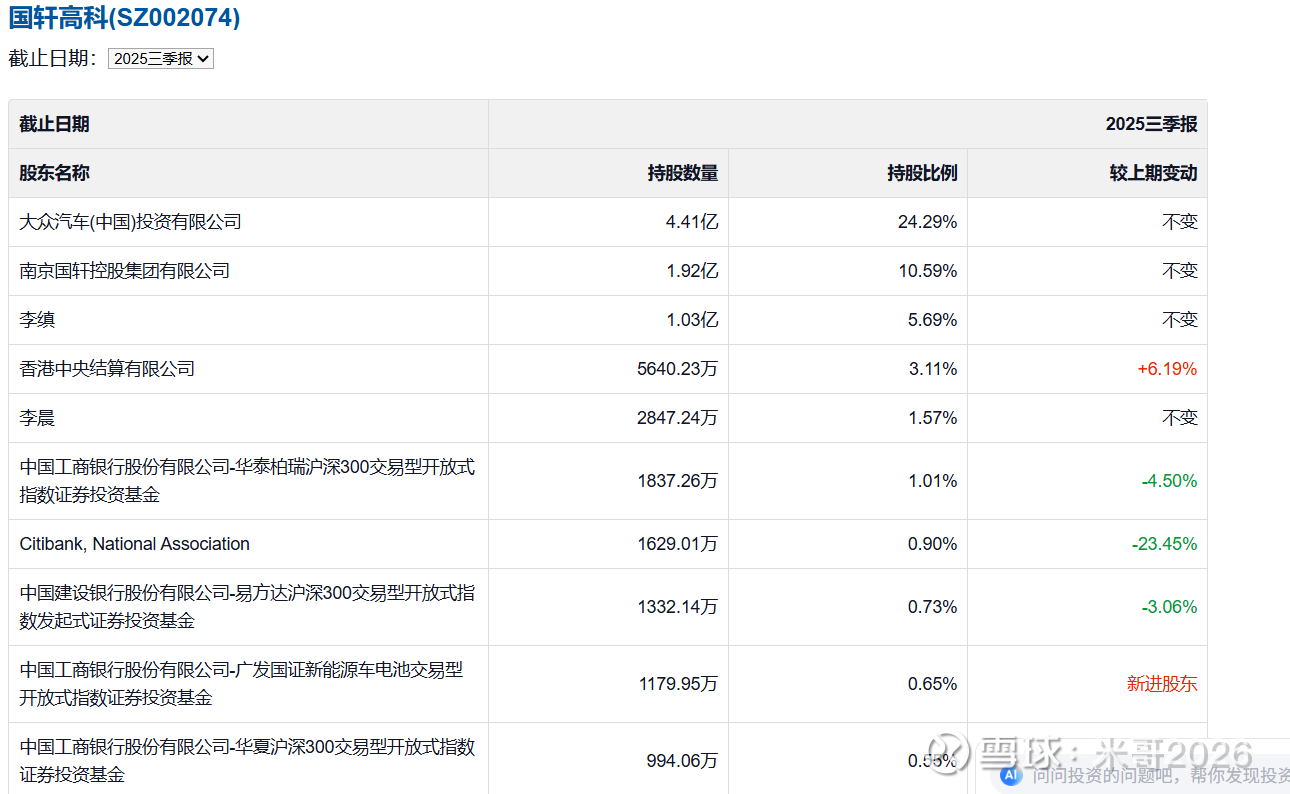The image size is (1290, 794).
Task: Click the 不变 change in 南京国轩控股 row
Action: (x=1180, y=271)
